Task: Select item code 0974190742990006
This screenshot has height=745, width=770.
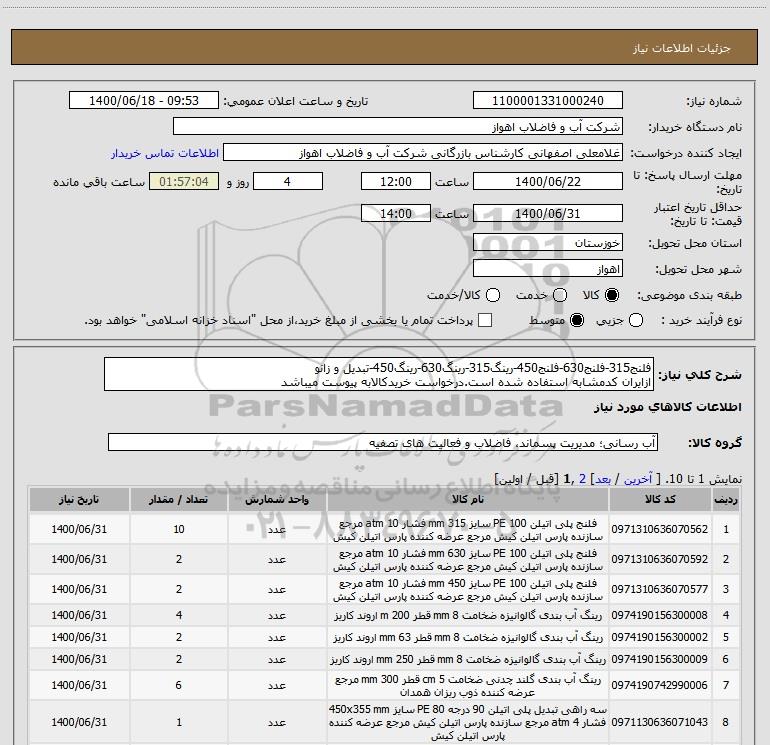Action: 660,685
